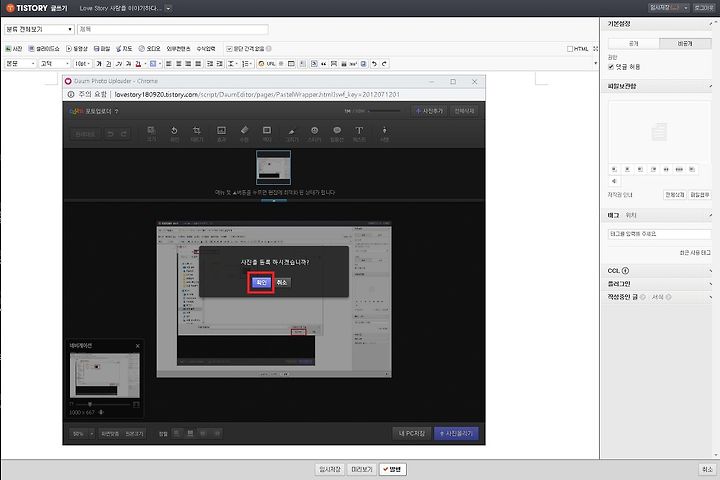The image size is (720, 480).
Task: Collapse the 파일보관함 section
Action: coord(710,86)
